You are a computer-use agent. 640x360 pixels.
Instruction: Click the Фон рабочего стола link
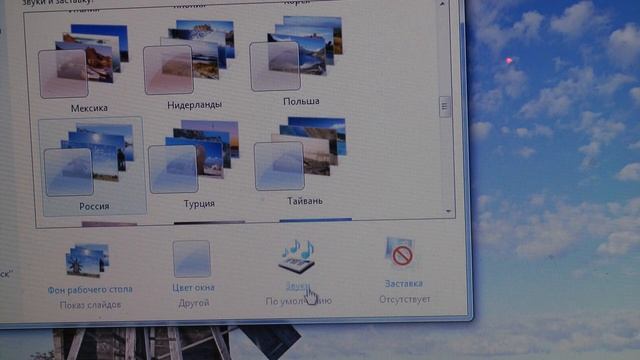(90, 290)
